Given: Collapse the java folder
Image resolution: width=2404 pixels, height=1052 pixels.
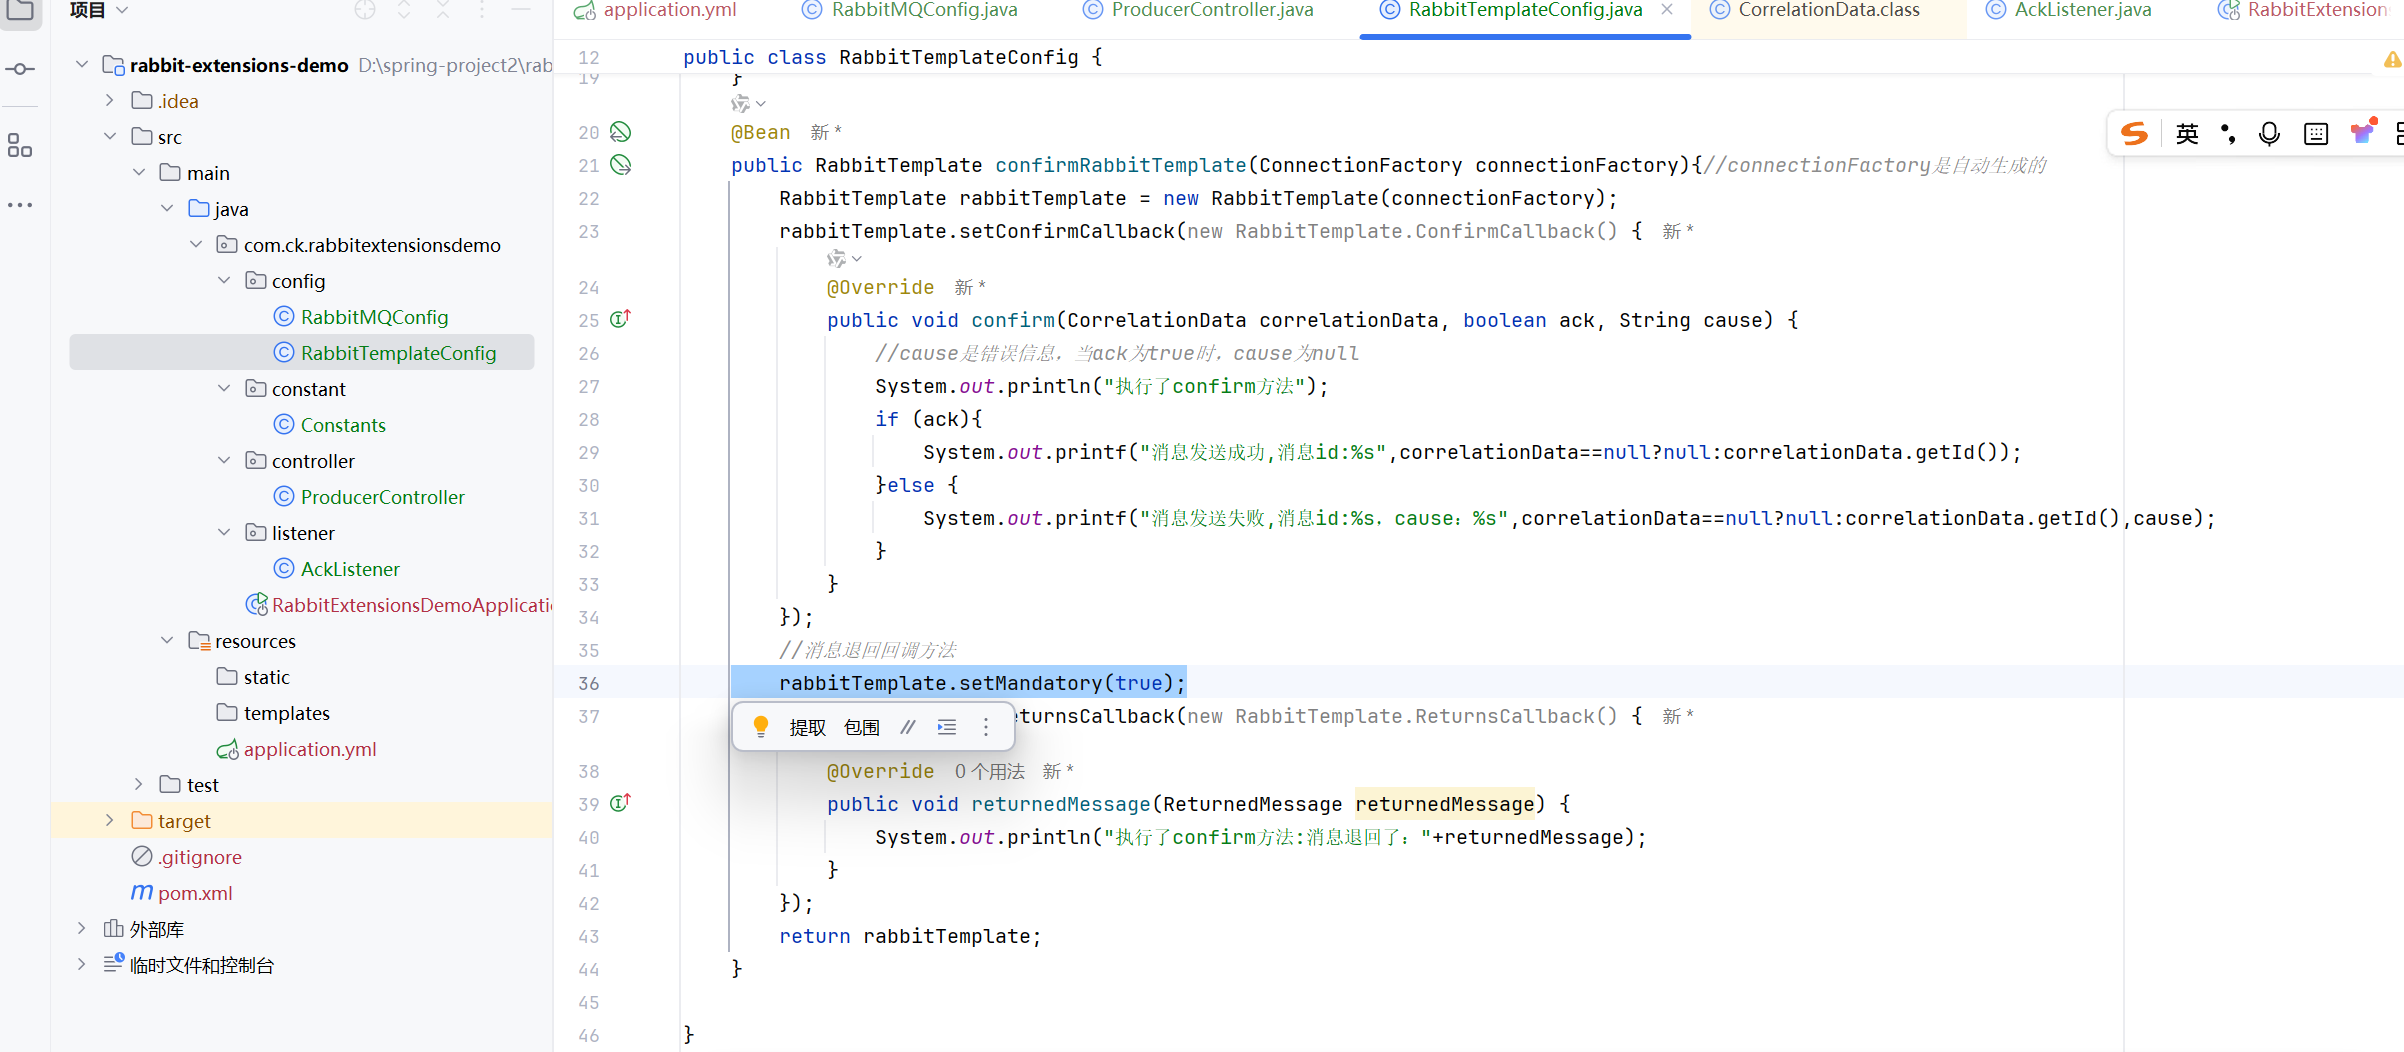Looking at the screenshot, I should tap(167, 208).
